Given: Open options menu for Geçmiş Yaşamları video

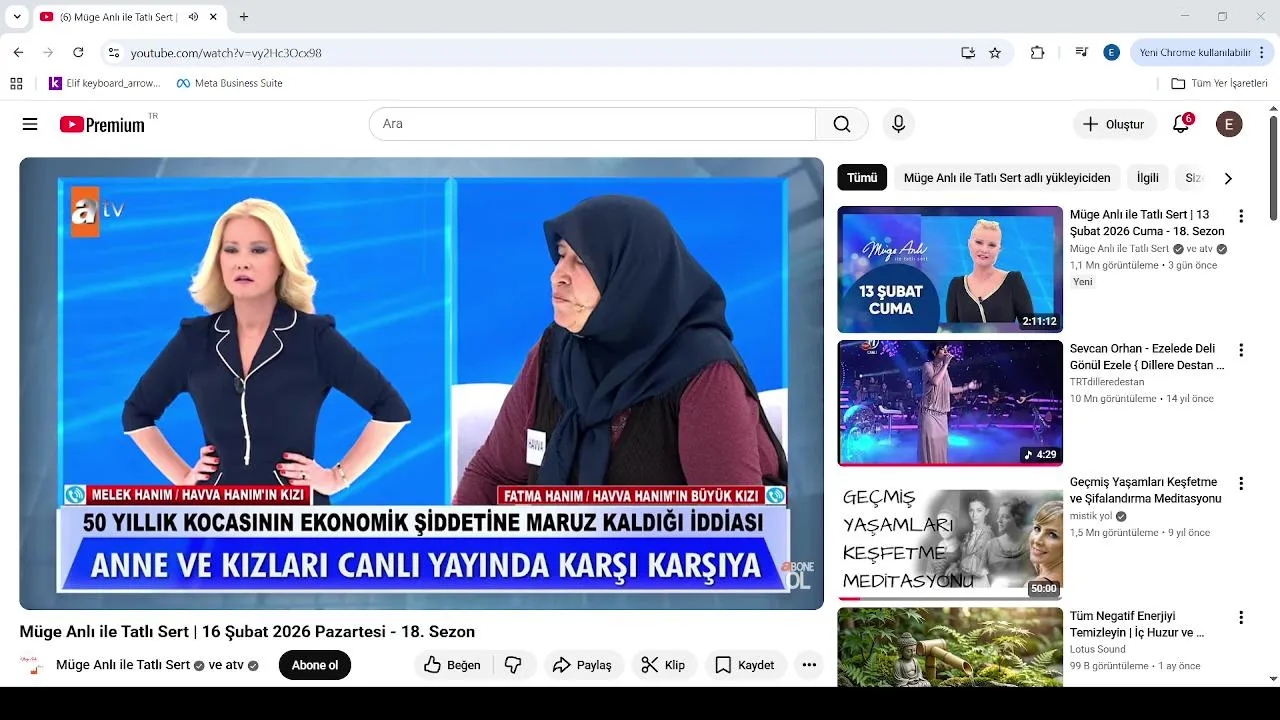Looking at the screenshot, I should [x=1241, y=484].
